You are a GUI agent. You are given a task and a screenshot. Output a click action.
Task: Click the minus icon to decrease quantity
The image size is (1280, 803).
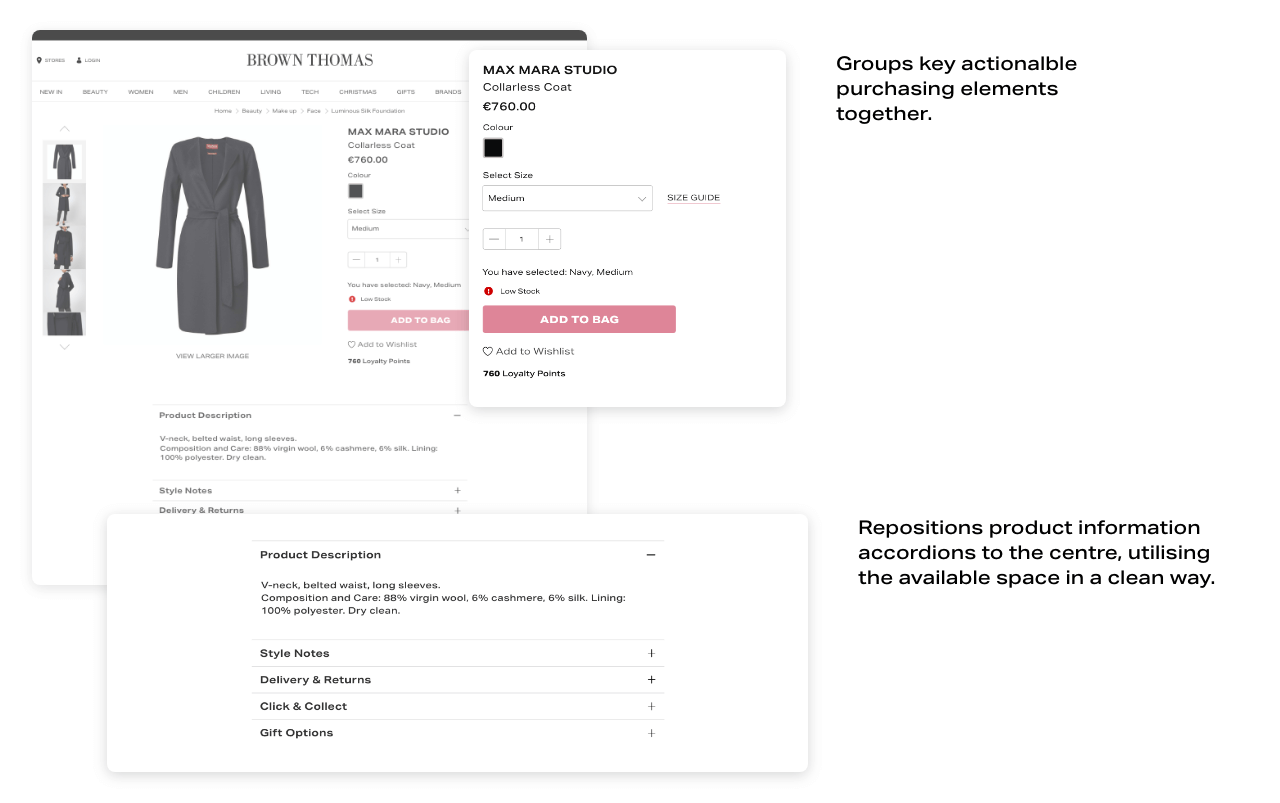[x=494, y=239]
